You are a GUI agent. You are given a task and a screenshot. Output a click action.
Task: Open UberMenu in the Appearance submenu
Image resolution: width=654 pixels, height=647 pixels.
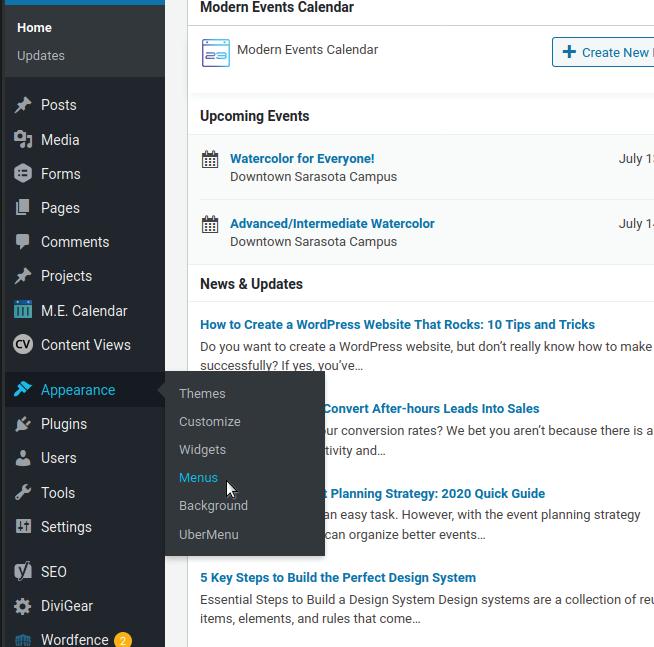click(209, 534)
